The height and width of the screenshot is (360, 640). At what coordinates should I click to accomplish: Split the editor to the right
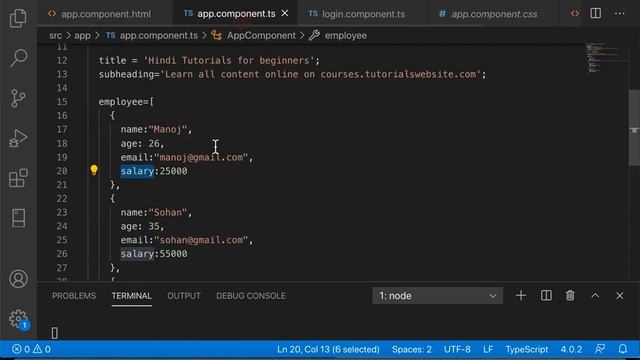click(x=596, y=13)
